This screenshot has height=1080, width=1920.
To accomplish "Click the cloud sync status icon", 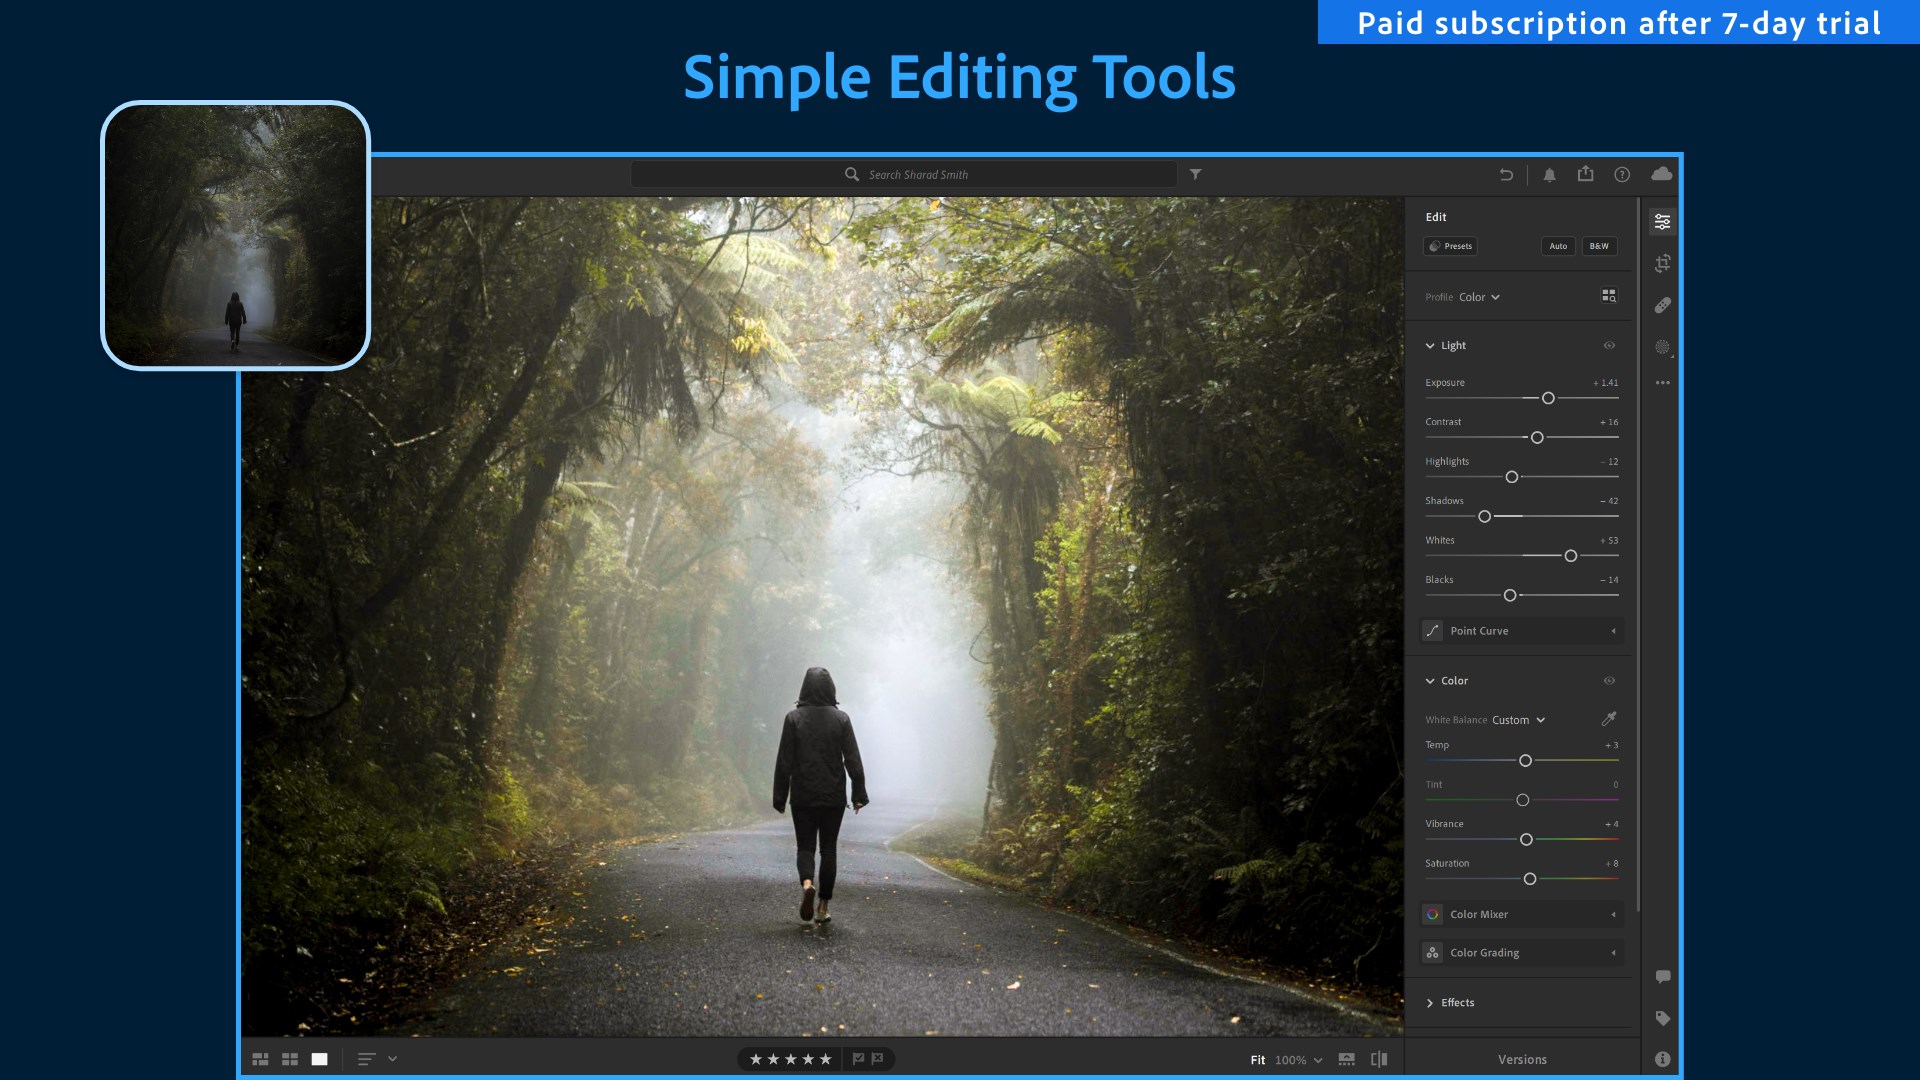I will (1661, 174).
